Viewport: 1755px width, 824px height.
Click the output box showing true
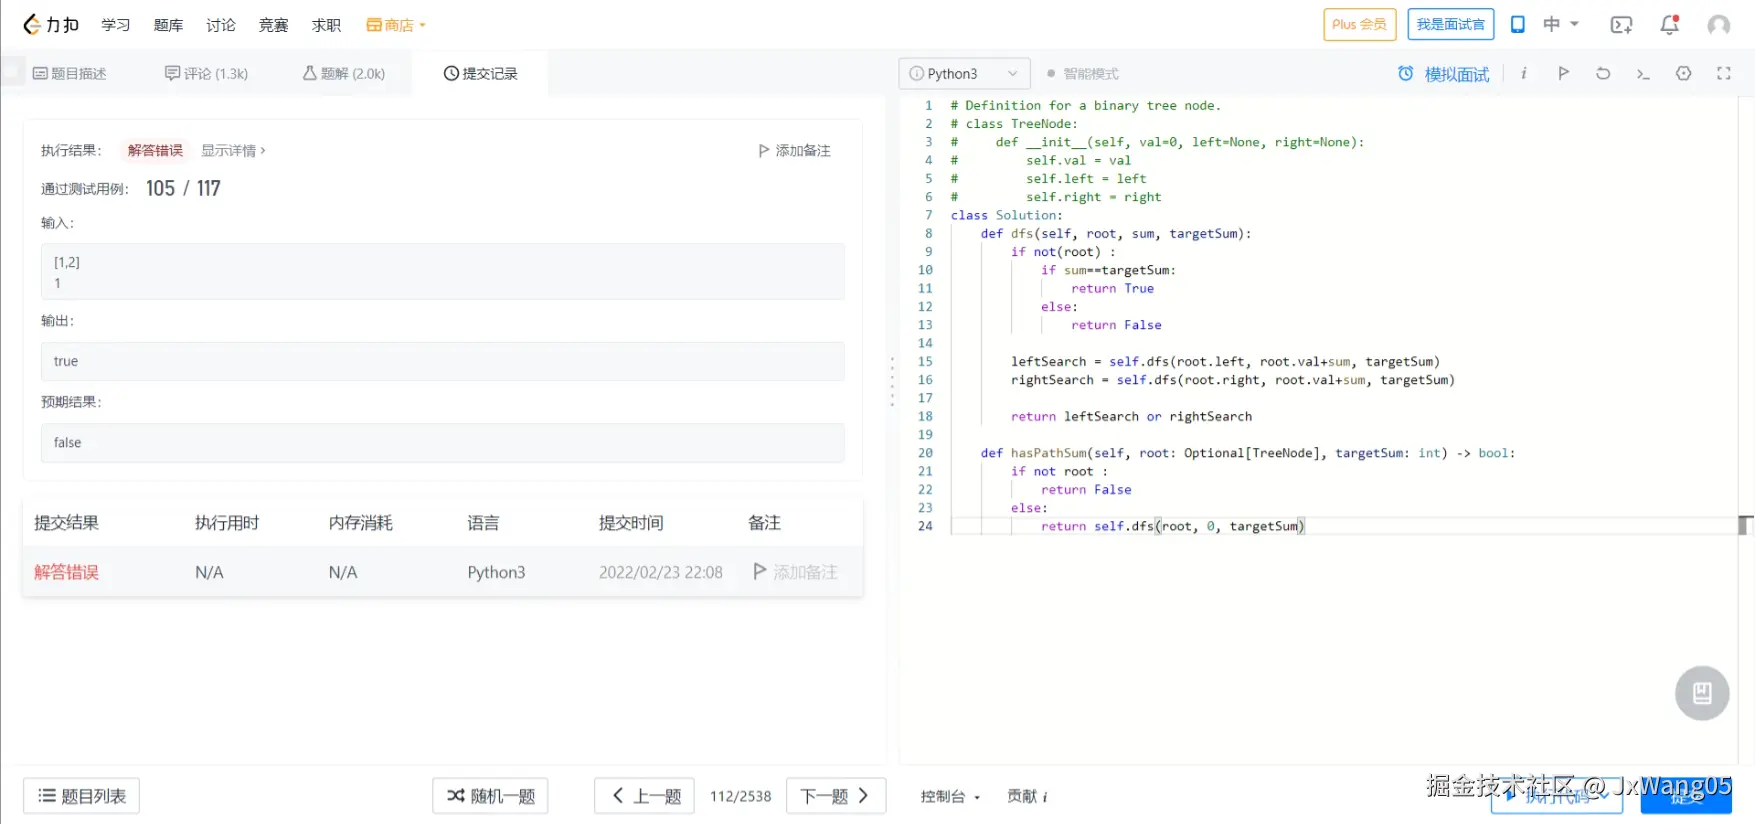[443, 361]
